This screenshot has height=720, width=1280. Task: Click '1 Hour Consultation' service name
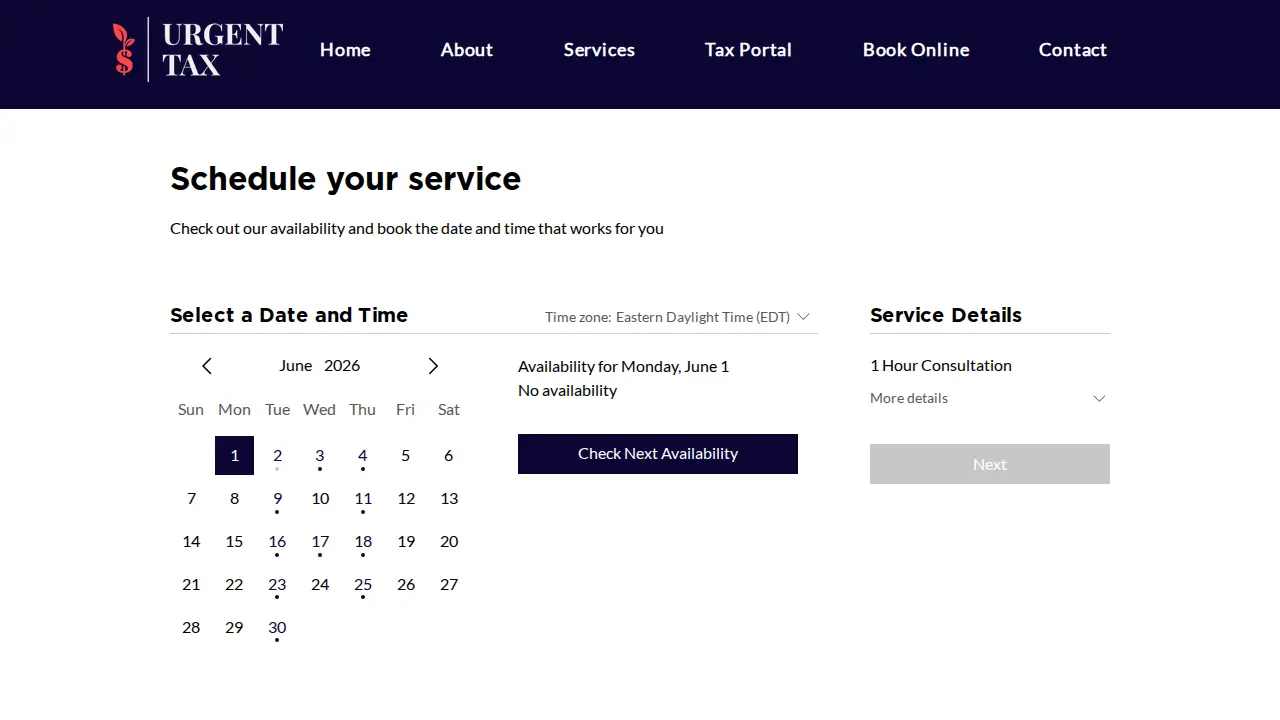click(x=941, y=366)
